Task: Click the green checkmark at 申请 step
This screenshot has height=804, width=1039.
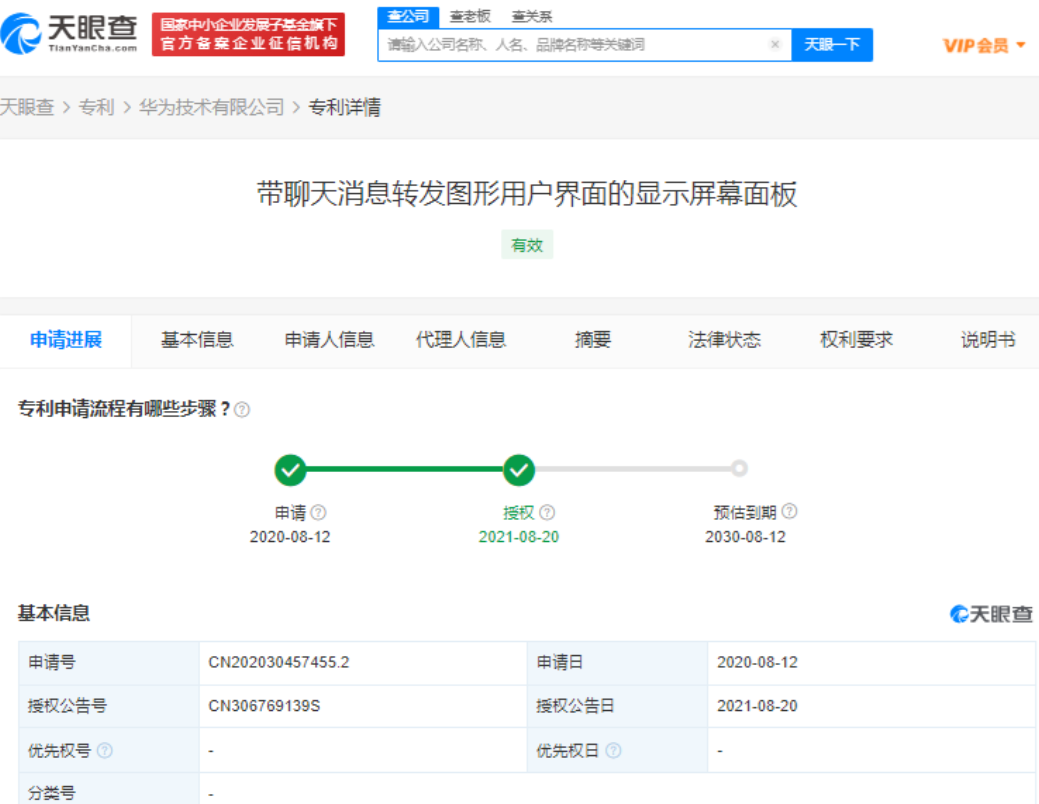Action: click(290, 470)
